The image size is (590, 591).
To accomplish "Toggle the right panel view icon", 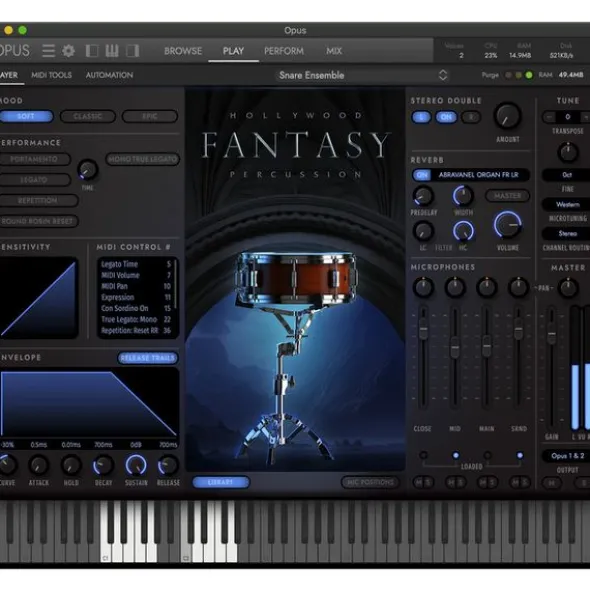I will click(x=132, y=51).
